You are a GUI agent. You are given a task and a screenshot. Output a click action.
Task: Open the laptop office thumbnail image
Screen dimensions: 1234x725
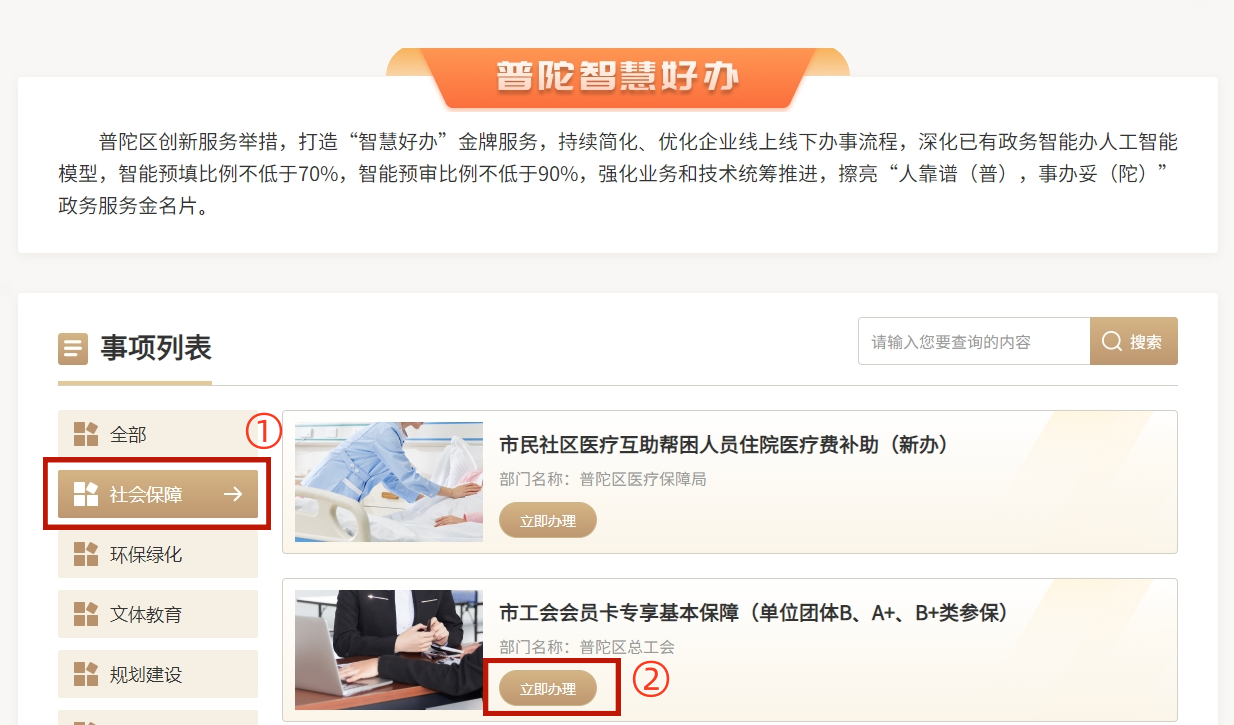(x=389, y=650)
